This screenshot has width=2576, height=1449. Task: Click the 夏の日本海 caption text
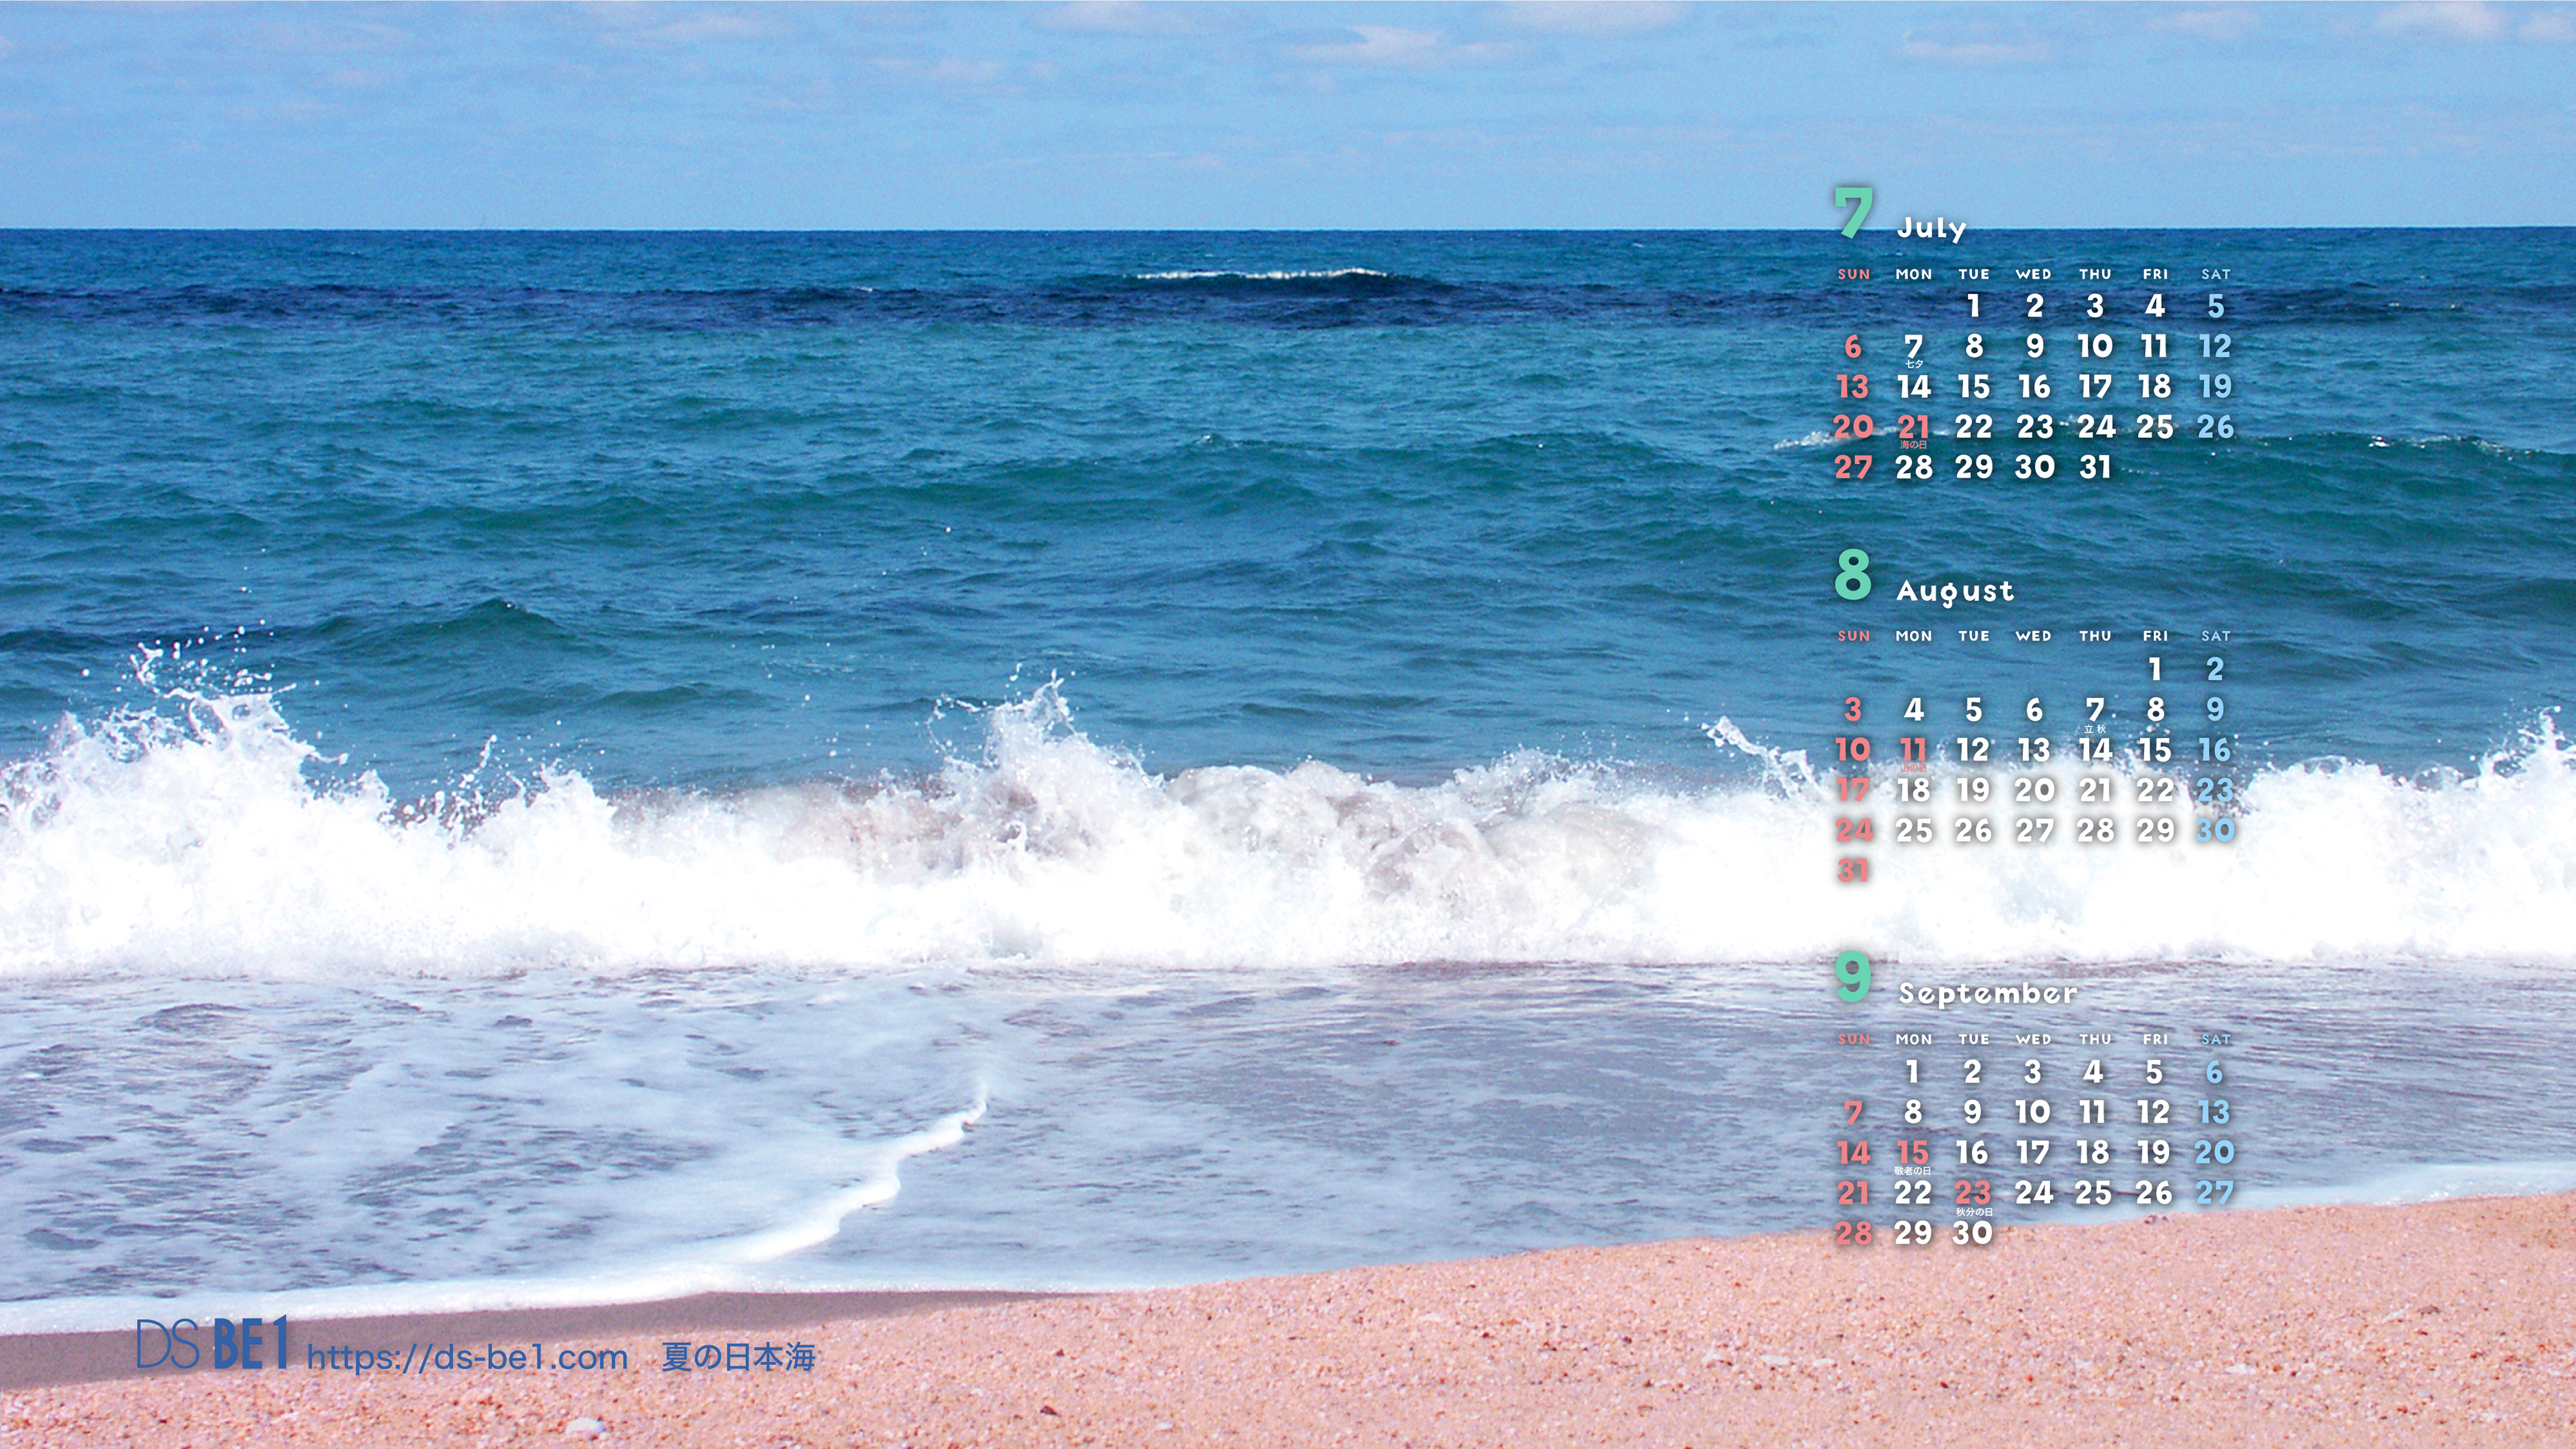point(738,1357)
